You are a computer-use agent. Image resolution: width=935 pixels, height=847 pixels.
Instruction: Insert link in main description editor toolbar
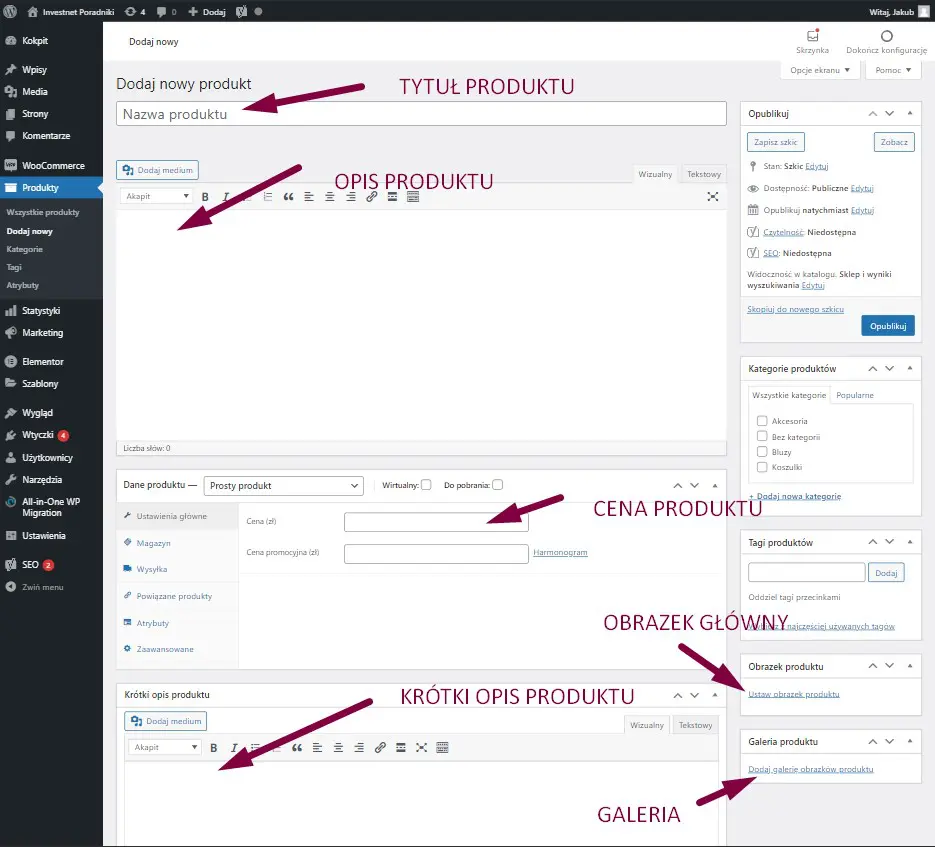pos(371,197)
